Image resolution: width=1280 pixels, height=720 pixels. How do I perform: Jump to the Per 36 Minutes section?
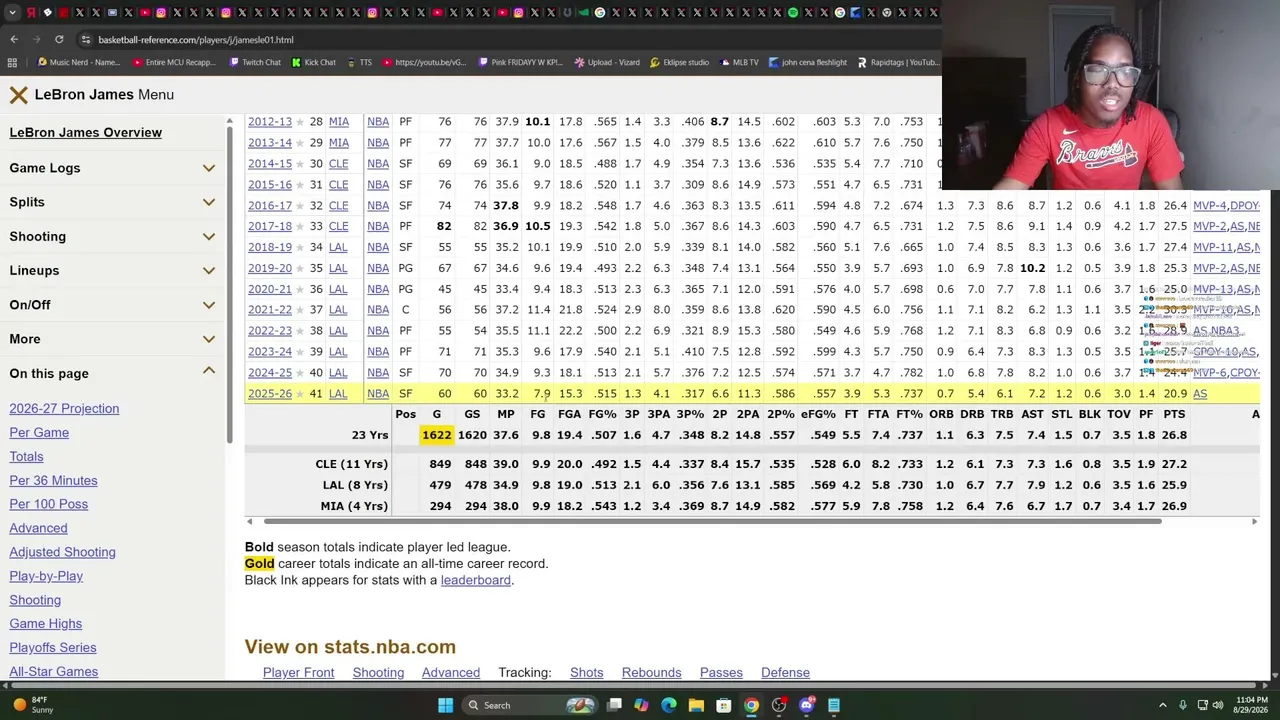pyautogui.click(x=53, y=481)
